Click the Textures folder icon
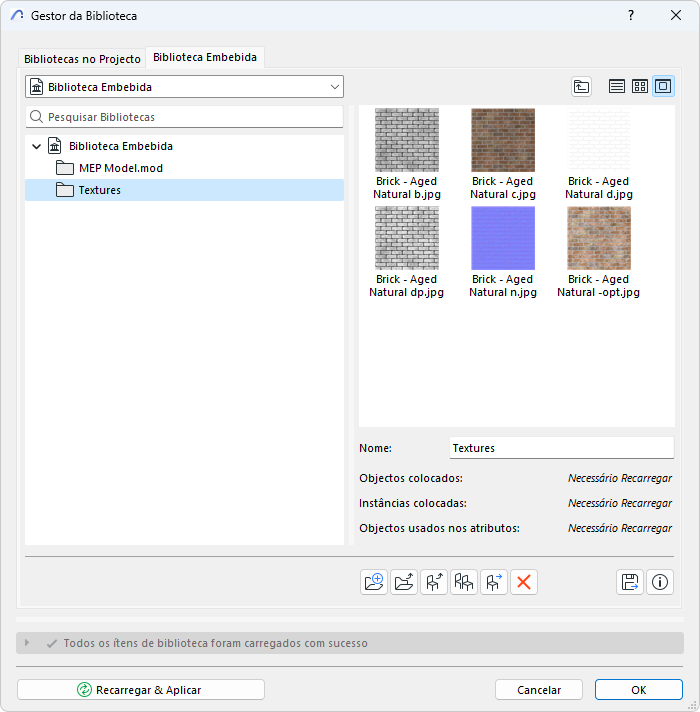Image resolution: width=700 pixels, height=712 pixels. (x=65, y=190)
